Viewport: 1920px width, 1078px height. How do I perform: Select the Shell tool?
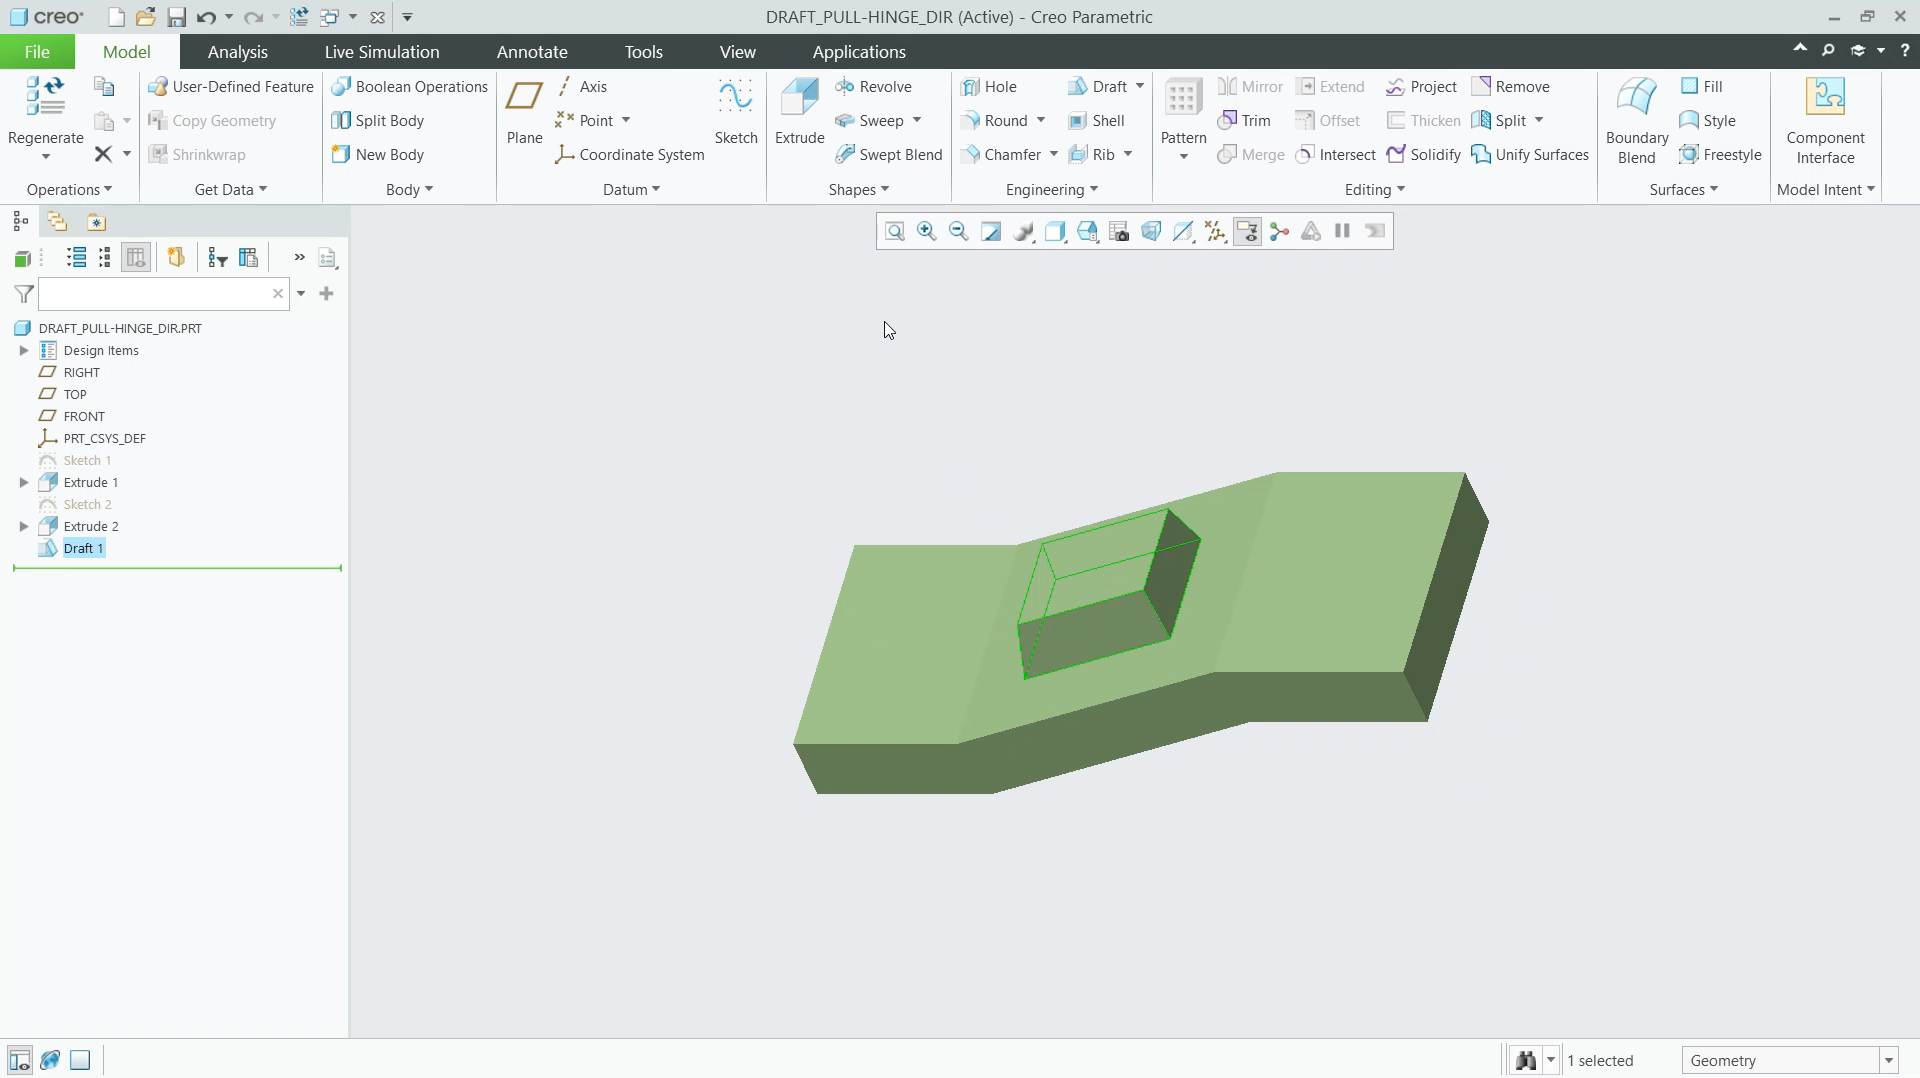[x=1097, y=121]
